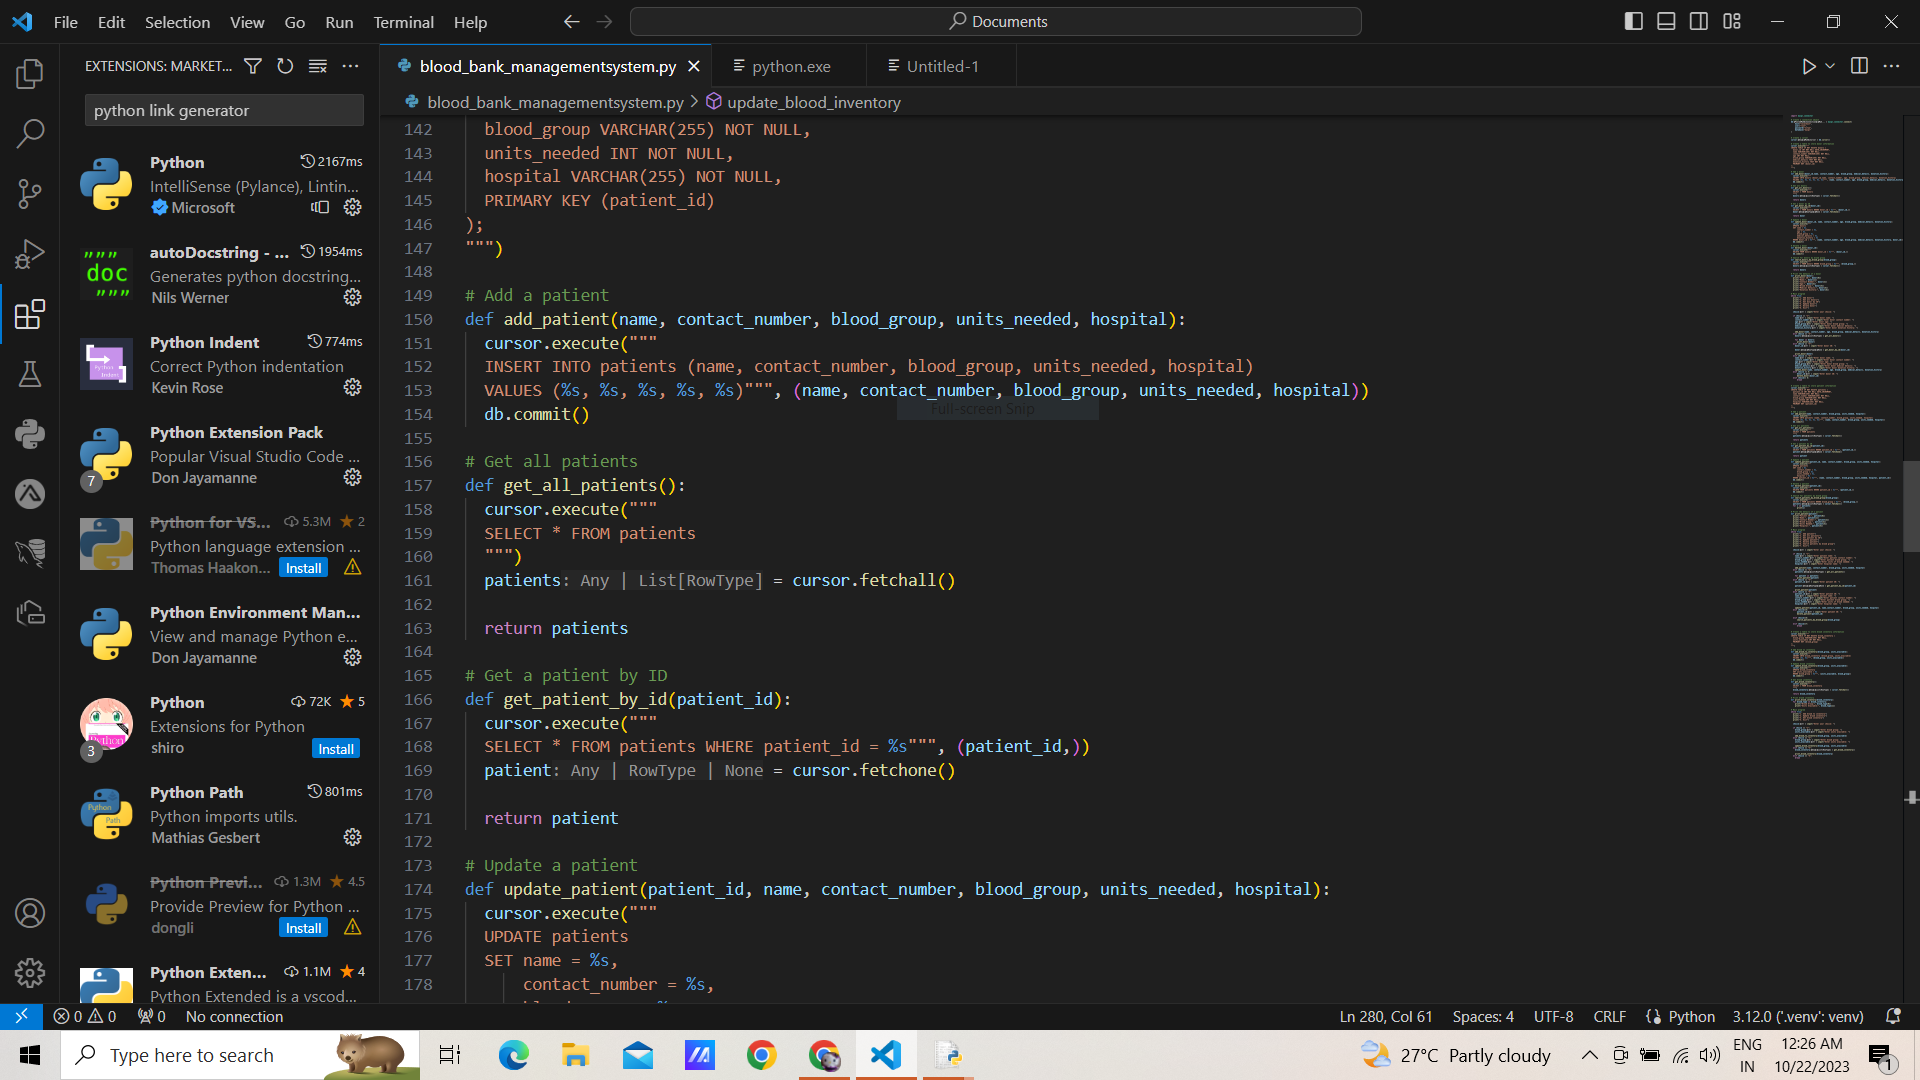1920x1080 pixels.
Task: Toggle the bottom panel layout button
Action: click(1666, 21)
